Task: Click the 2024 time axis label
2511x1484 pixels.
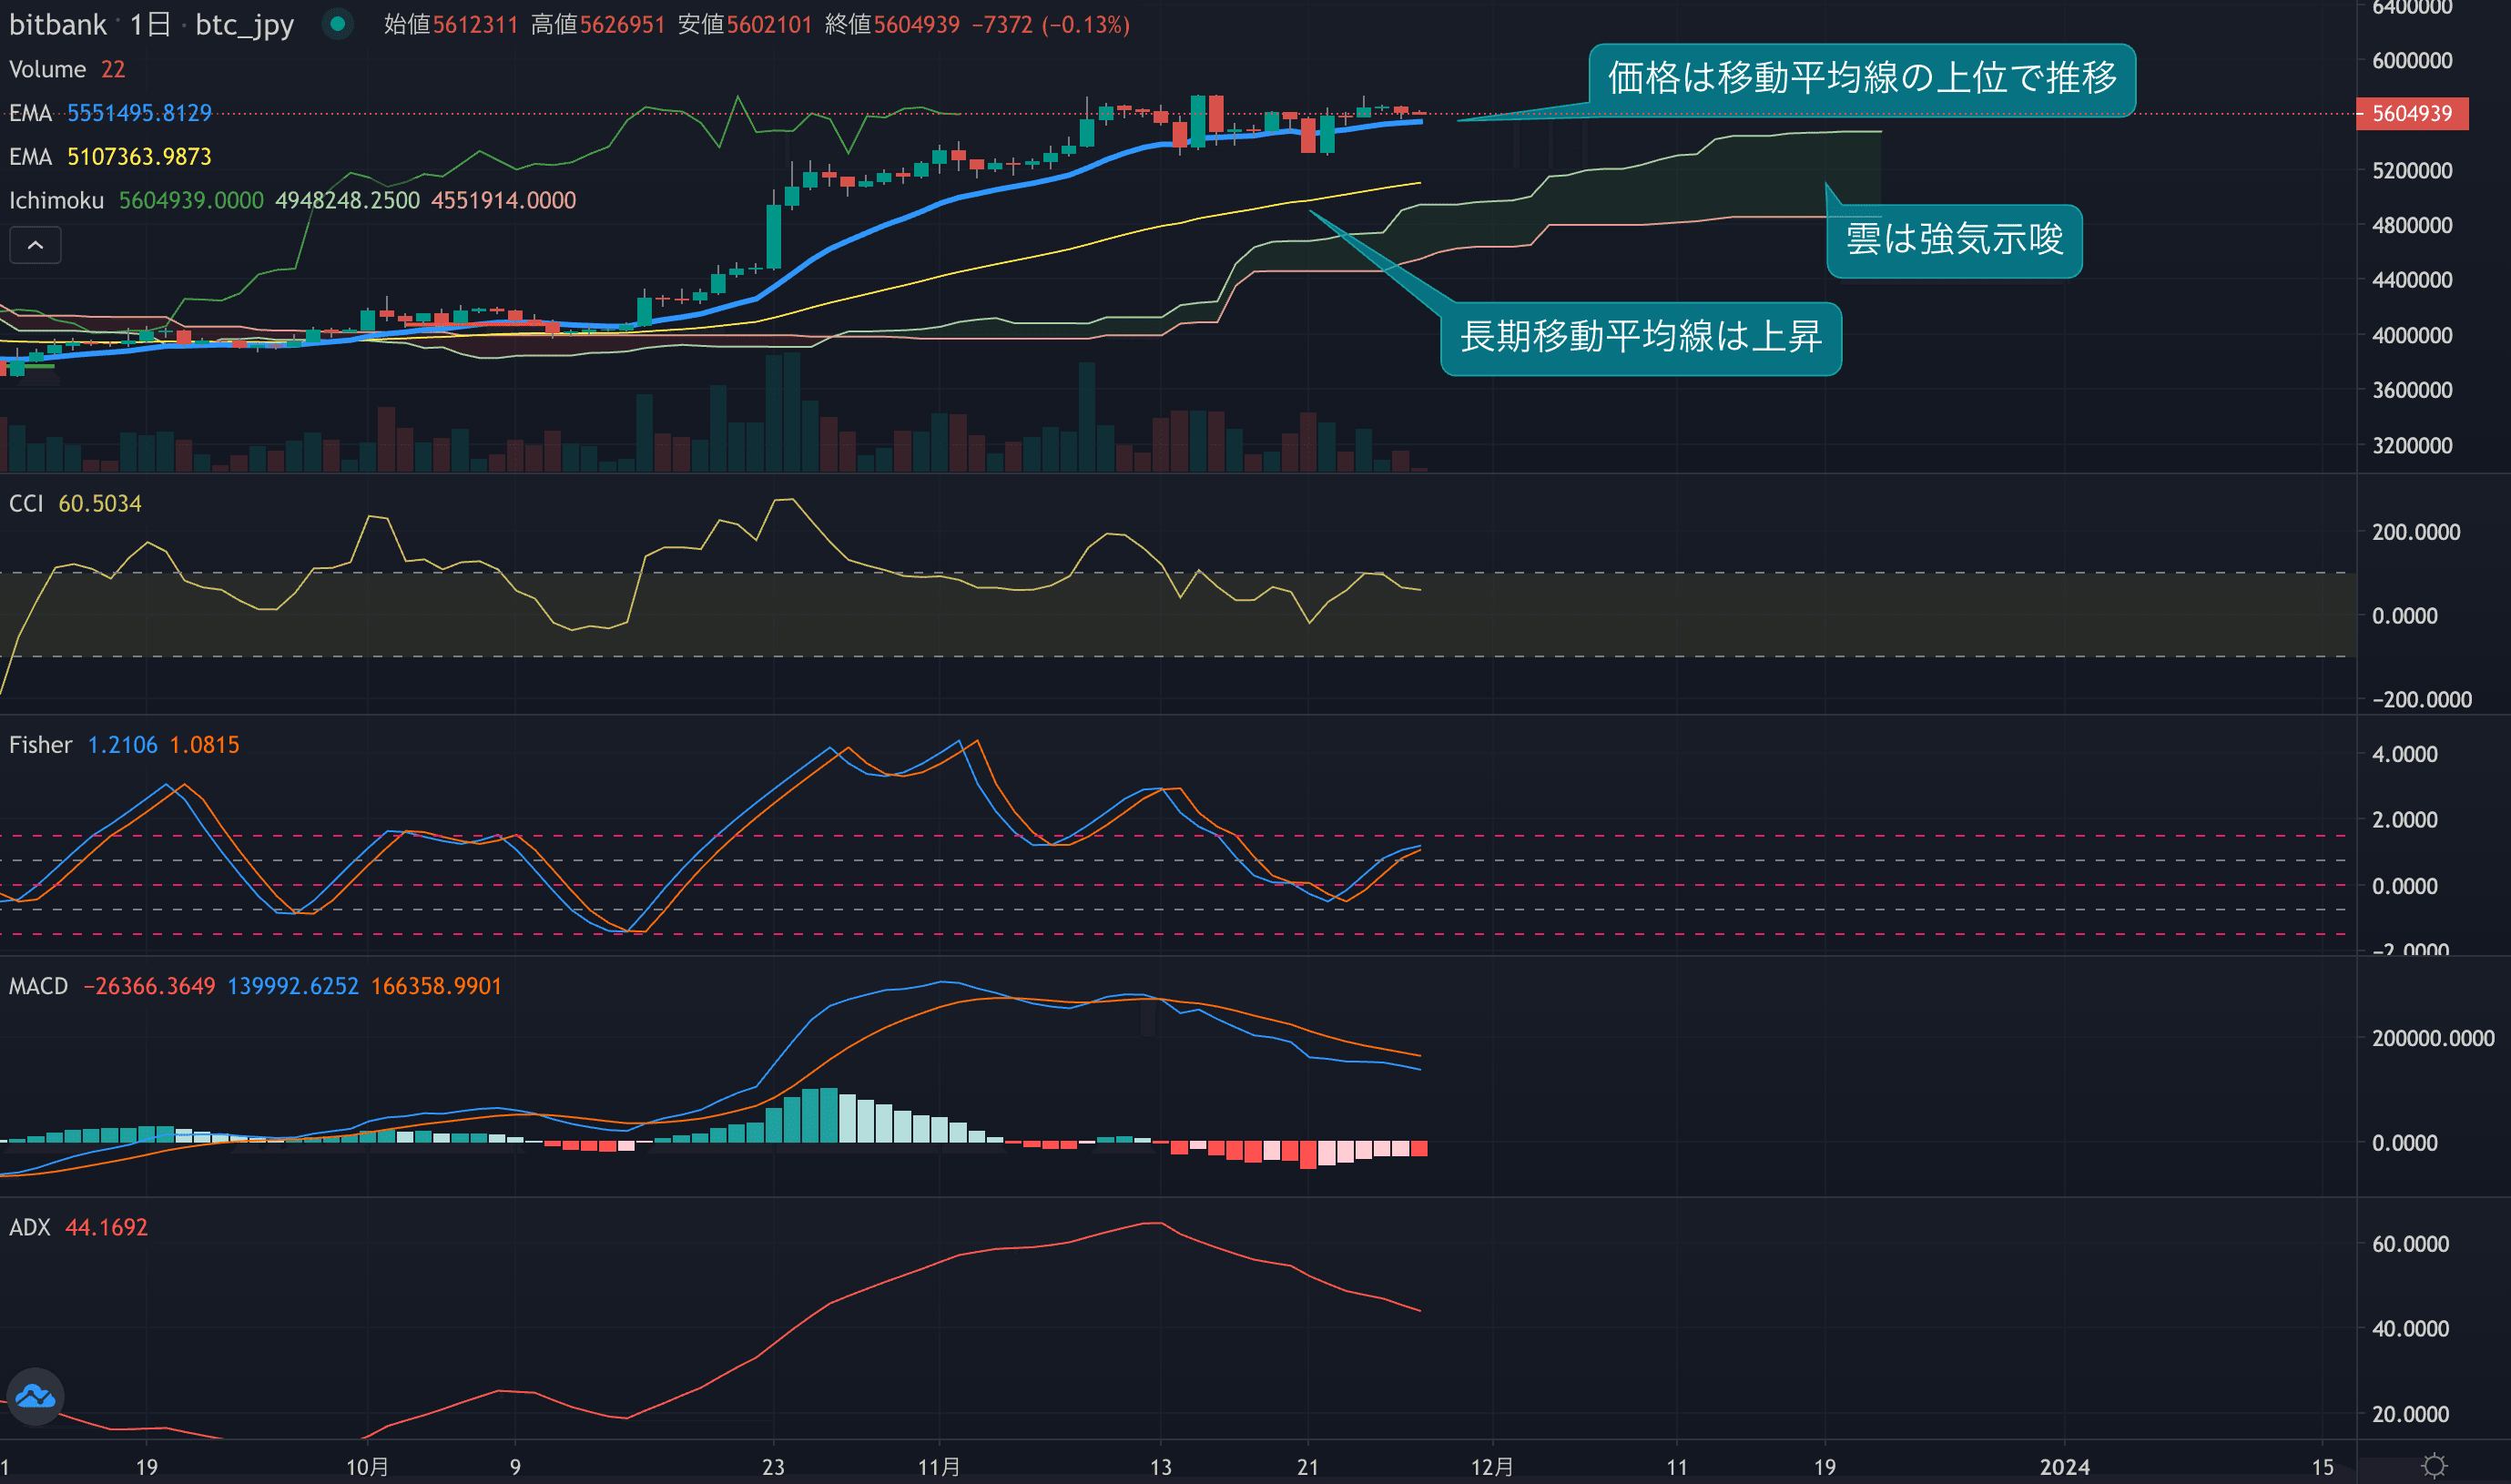Action: 2064,1466
